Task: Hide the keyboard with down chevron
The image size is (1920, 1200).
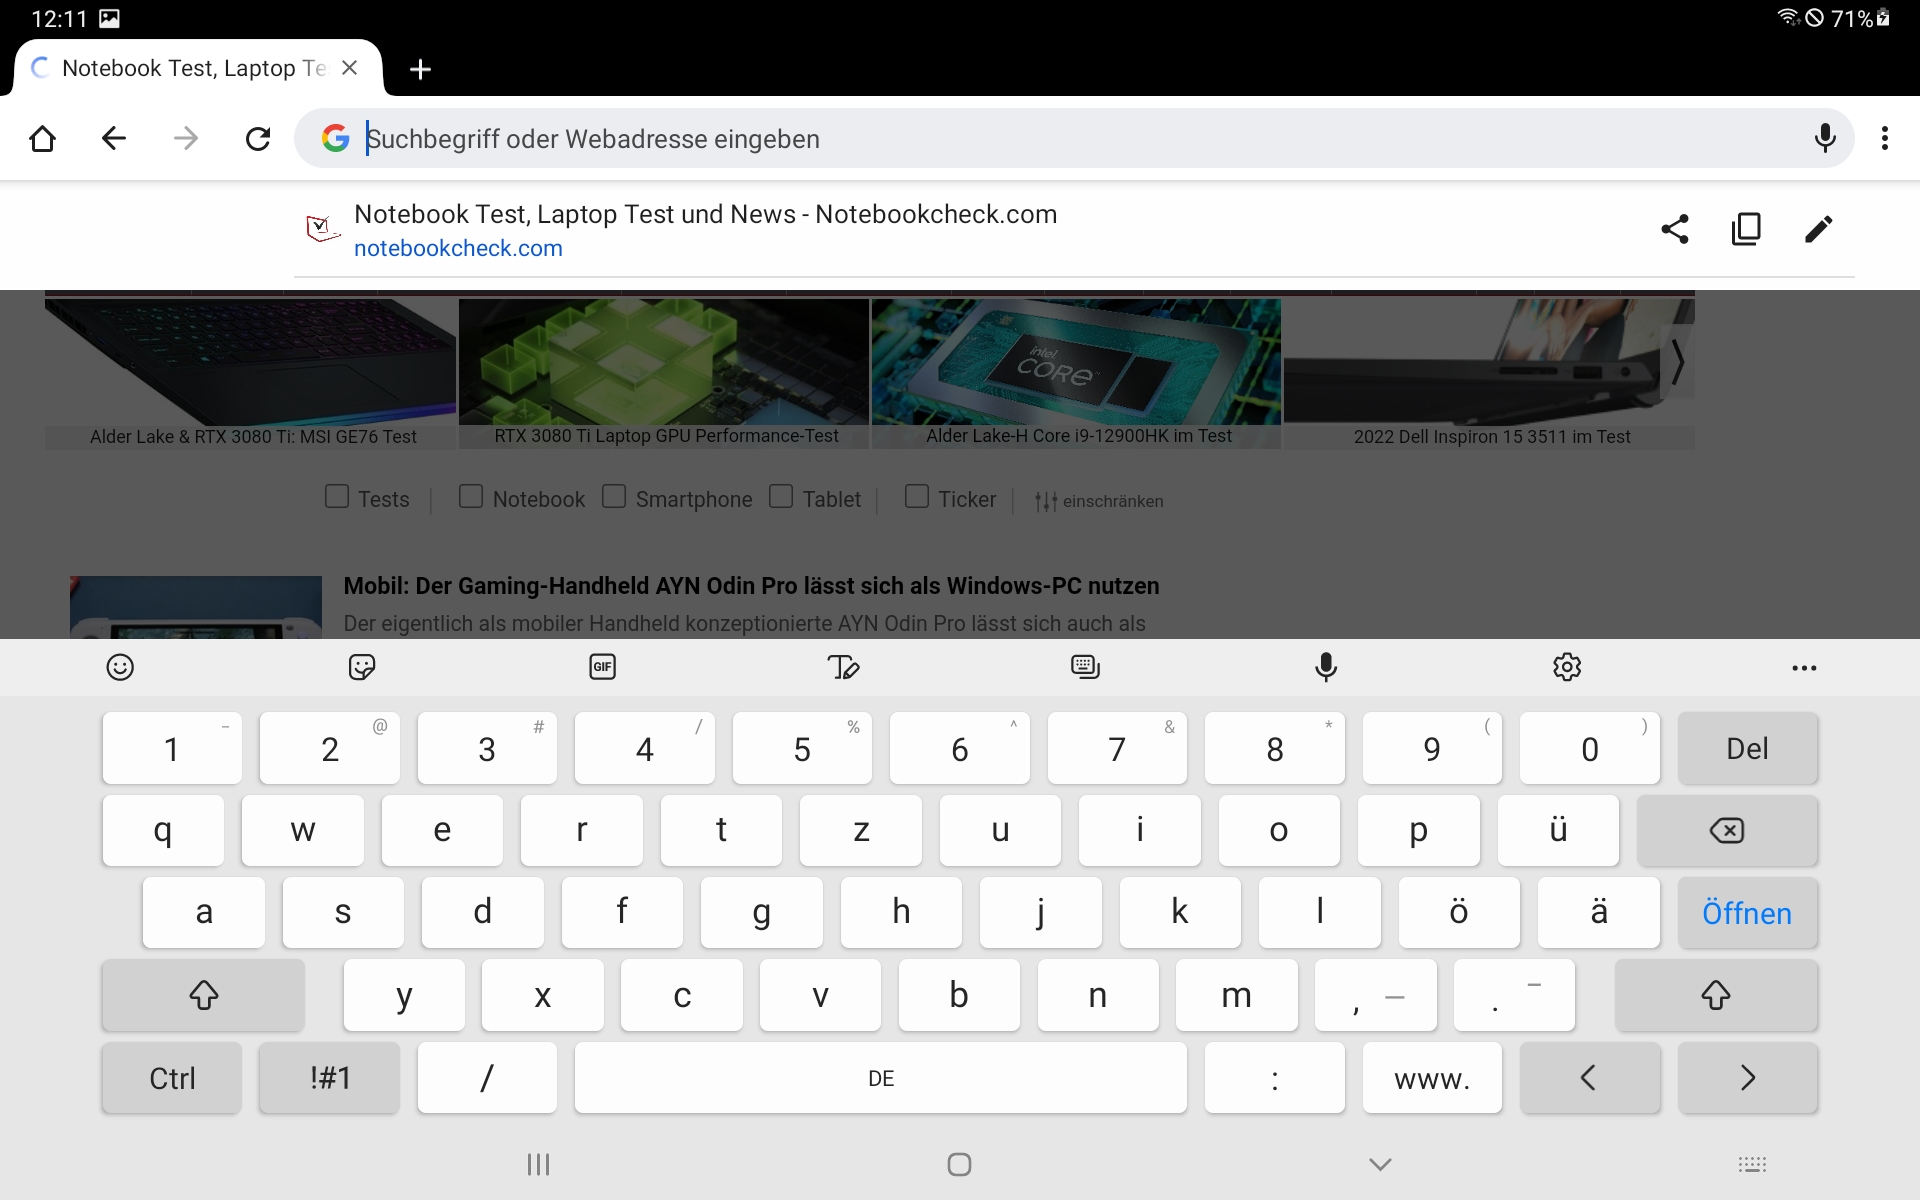Action: pos(1380,1164)
